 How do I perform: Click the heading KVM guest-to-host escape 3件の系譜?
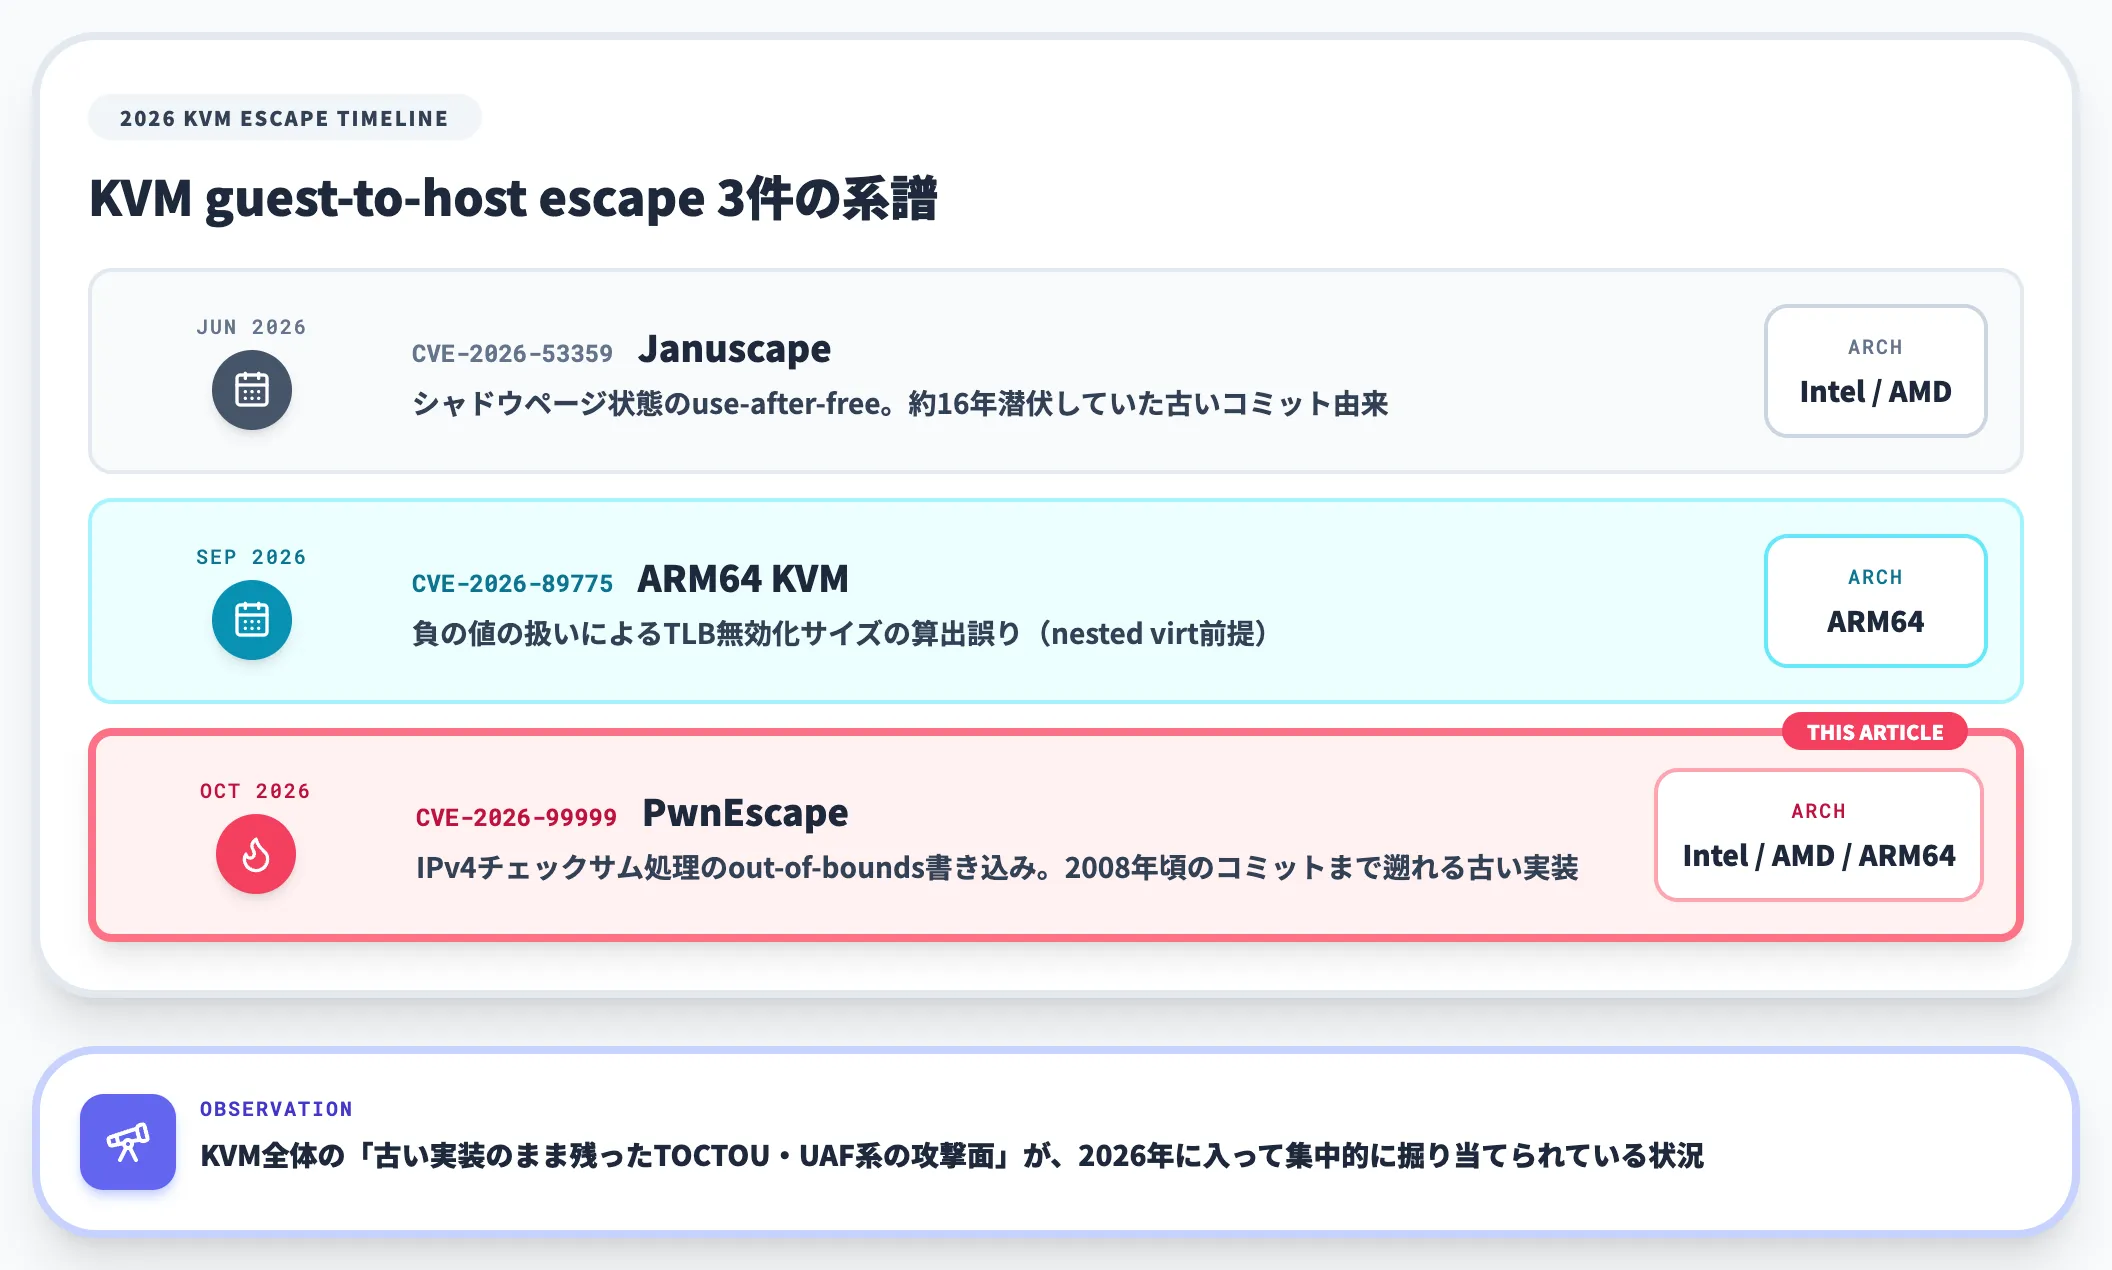coord(514,198)
